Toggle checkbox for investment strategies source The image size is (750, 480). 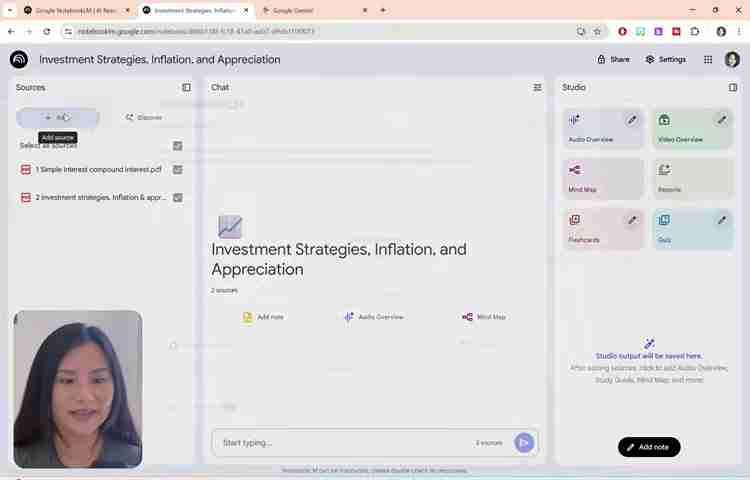177,197
